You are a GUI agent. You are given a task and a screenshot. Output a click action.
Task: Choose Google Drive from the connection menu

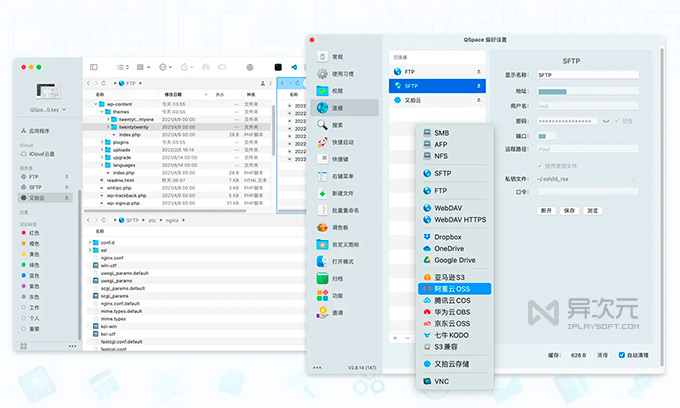[x=454, y=260]
